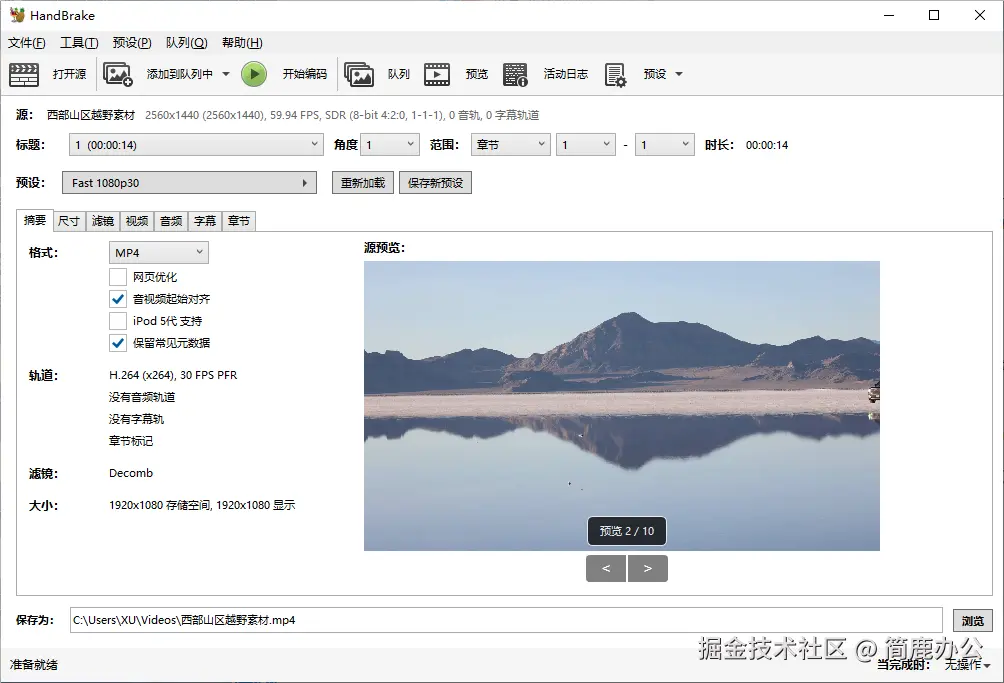
Task: Enable the 网页优化 checkbox
Action: (x=118, y=277)
